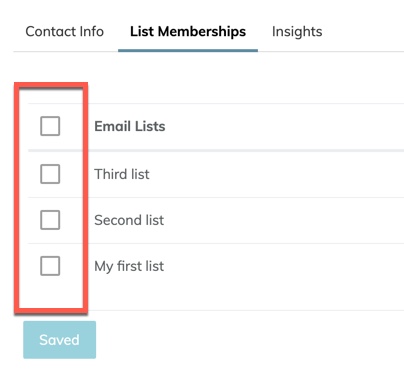Add contact to Third list via its checkbox
The height and width of the screenshot is (374, 404).
click(x=50, y=174)
